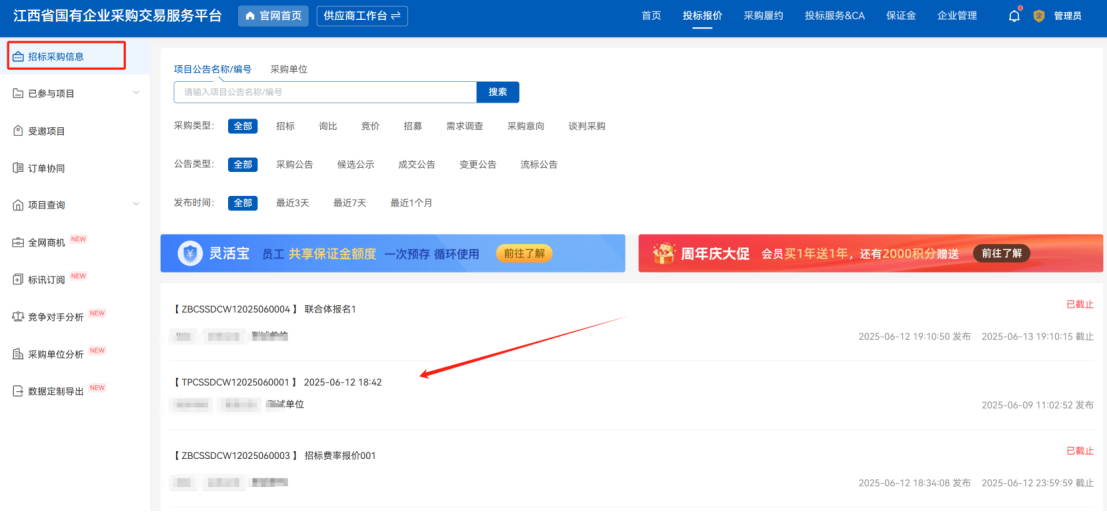Open project TPCSSDCW12025060001 entry
Viewport: 1107px width, 512px height.
[x=277, y=382]
